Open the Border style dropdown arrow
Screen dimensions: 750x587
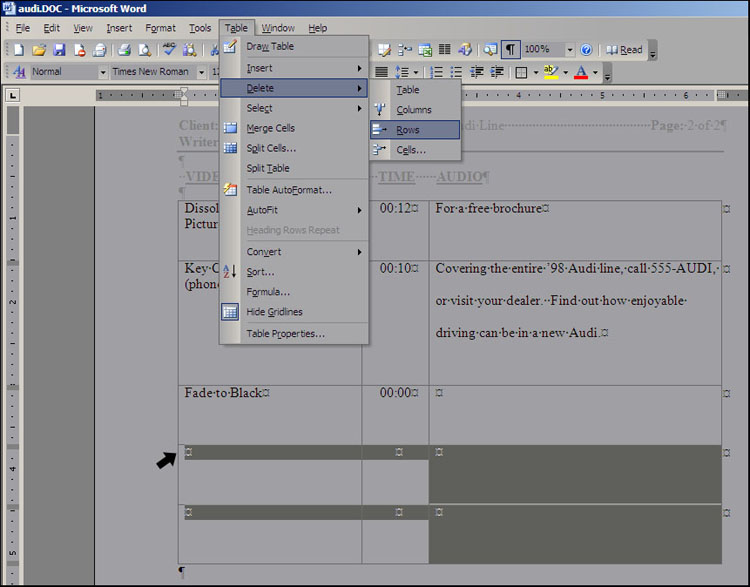[x=536, y=73]
